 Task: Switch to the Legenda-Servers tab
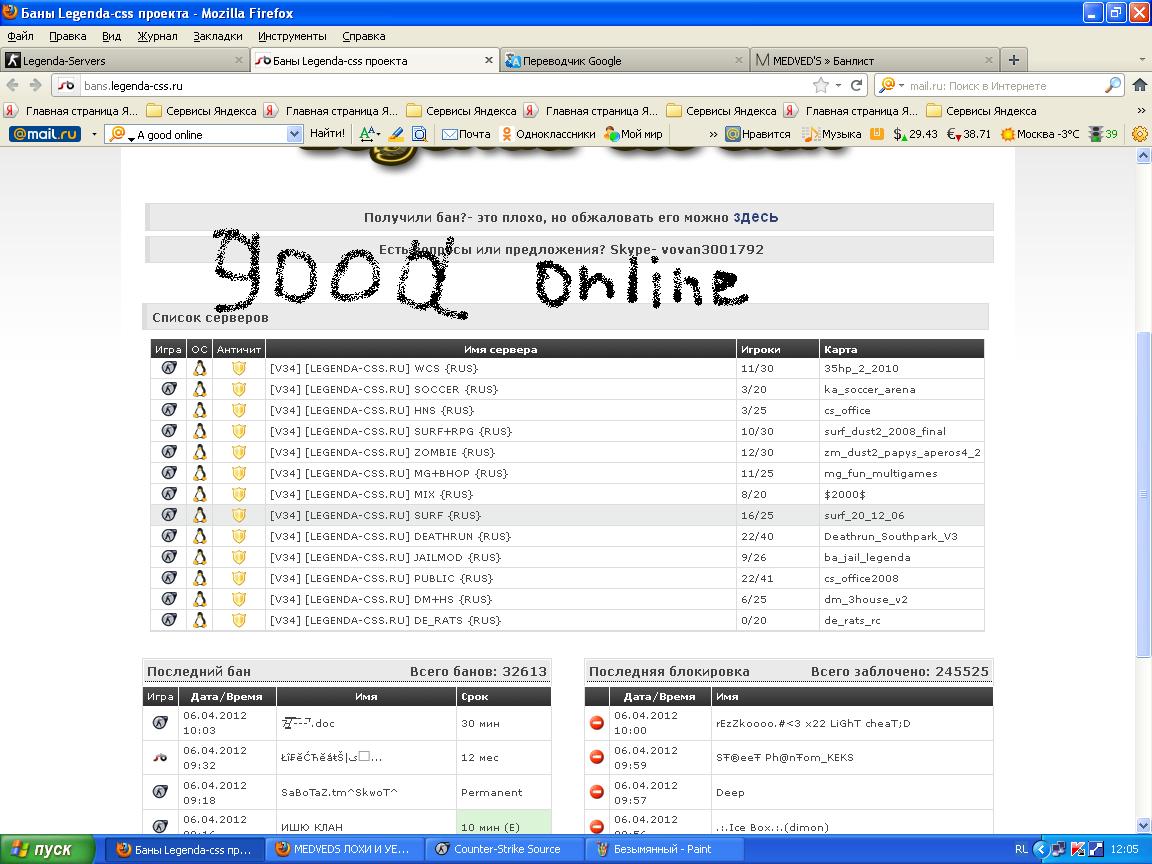tap(124, 60)
